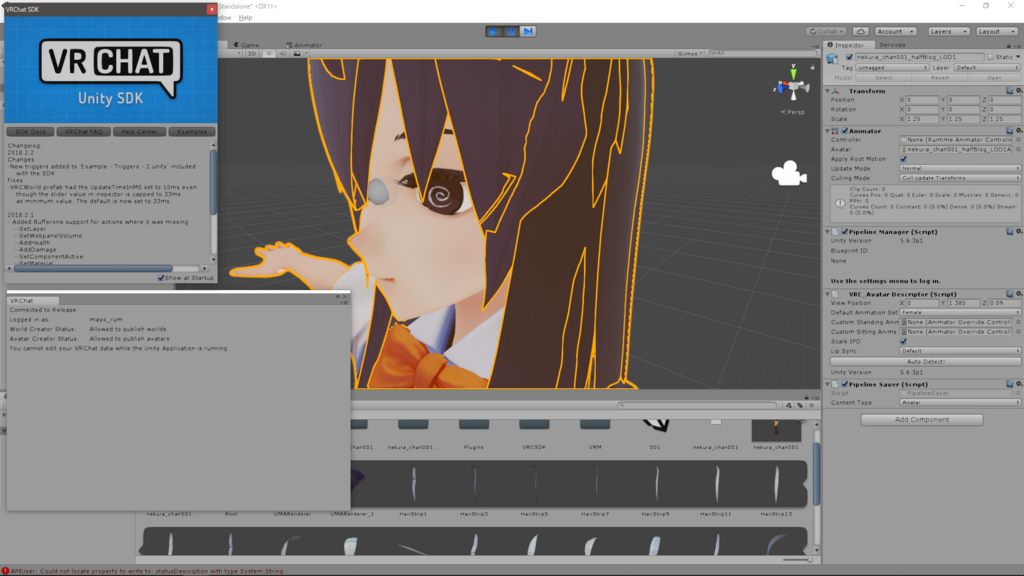
Task: Click Controller object picker circle
Action: tap(1018, 140)
